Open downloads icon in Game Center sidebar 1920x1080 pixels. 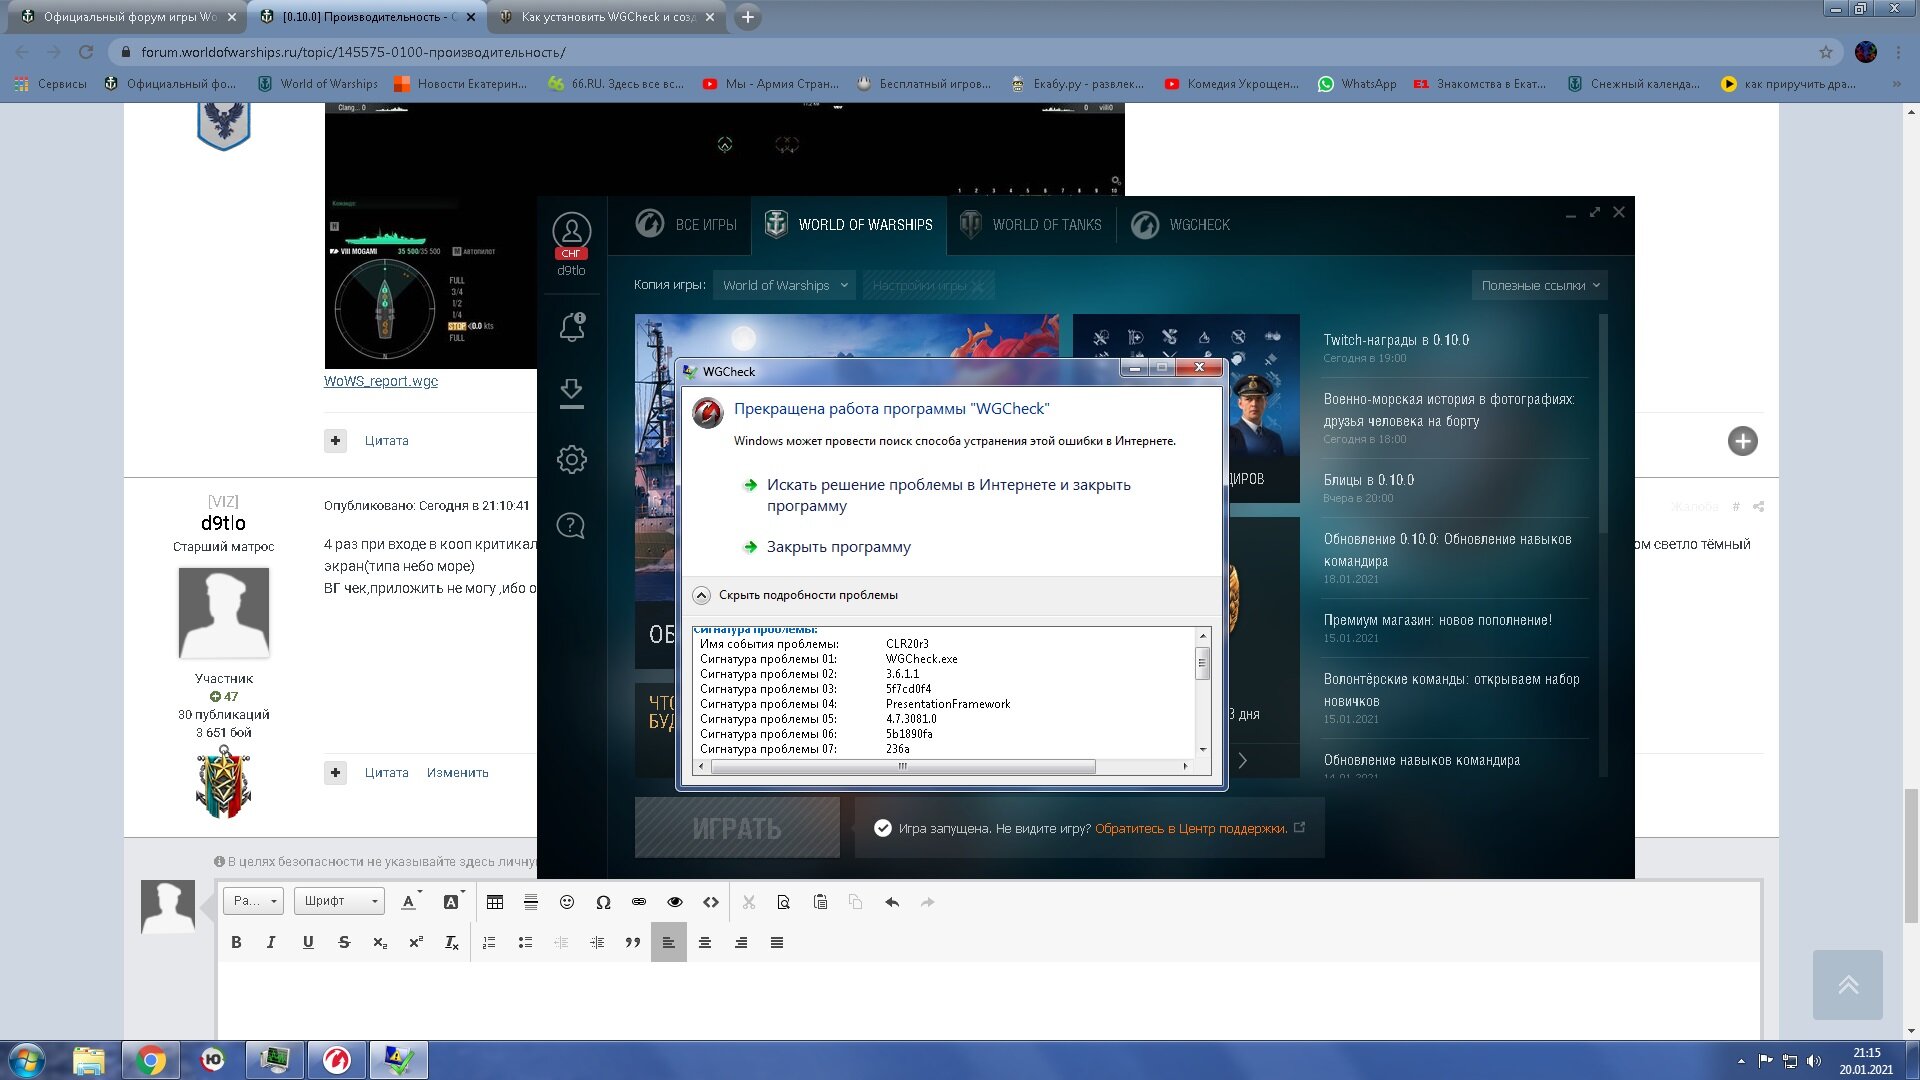571,393
